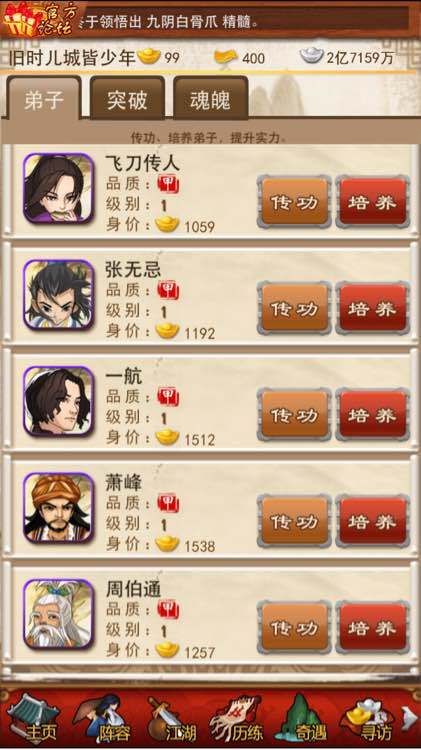Click 传功 for 一航
The width and height of the screenshot is (421, 750).
click(294, 415)
